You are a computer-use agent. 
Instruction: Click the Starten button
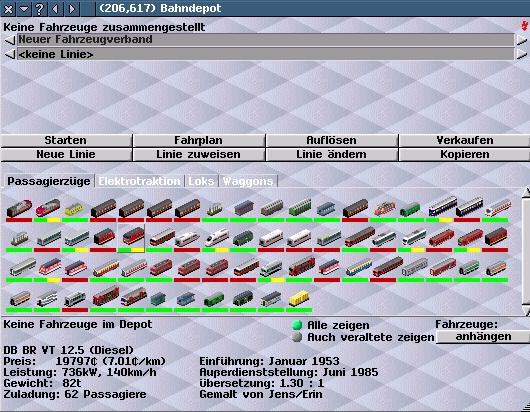pos(66,140)
